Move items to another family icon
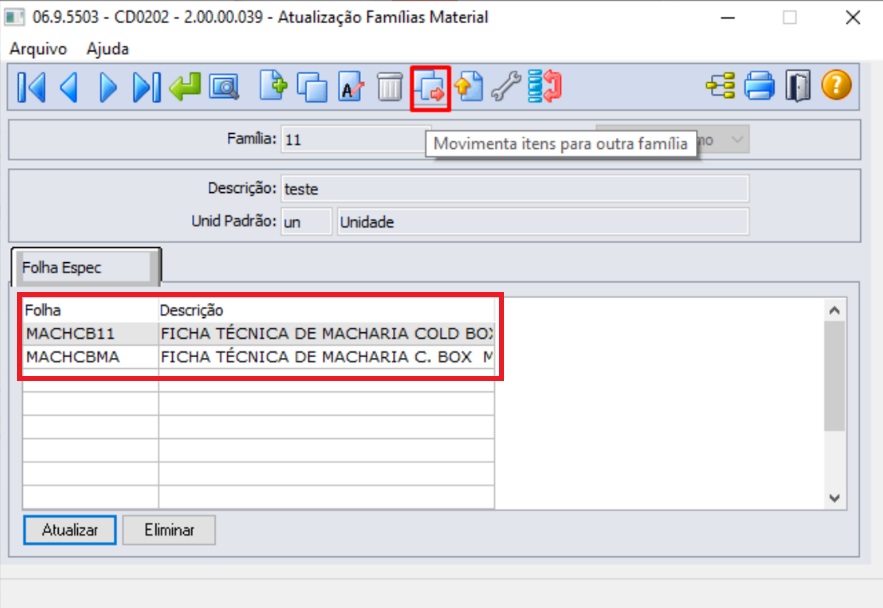 [x=430, y=88]
